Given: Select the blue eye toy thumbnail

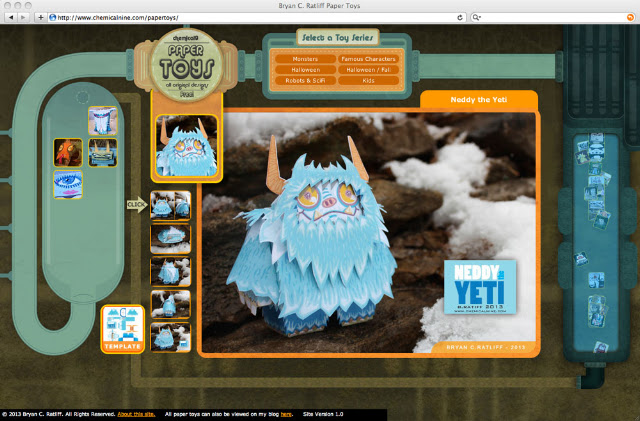Looking at the screenshot, I should pyautogui.click(x=68, y=185).
